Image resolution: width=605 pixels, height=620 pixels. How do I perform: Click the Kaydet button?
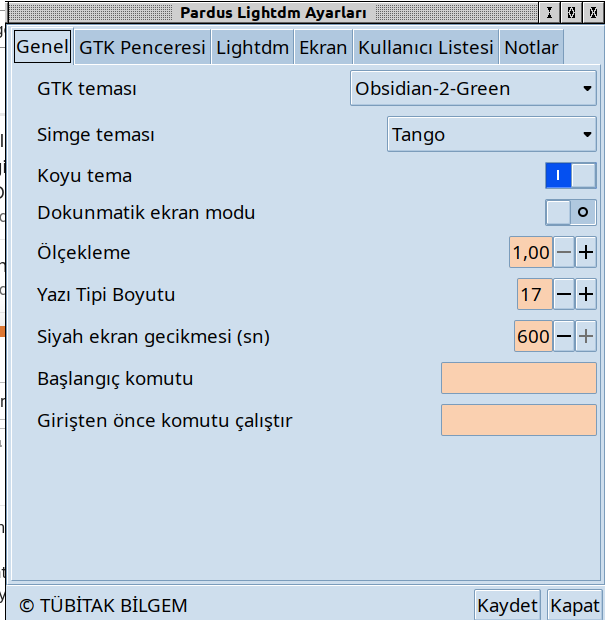click(x=507, y=605)
